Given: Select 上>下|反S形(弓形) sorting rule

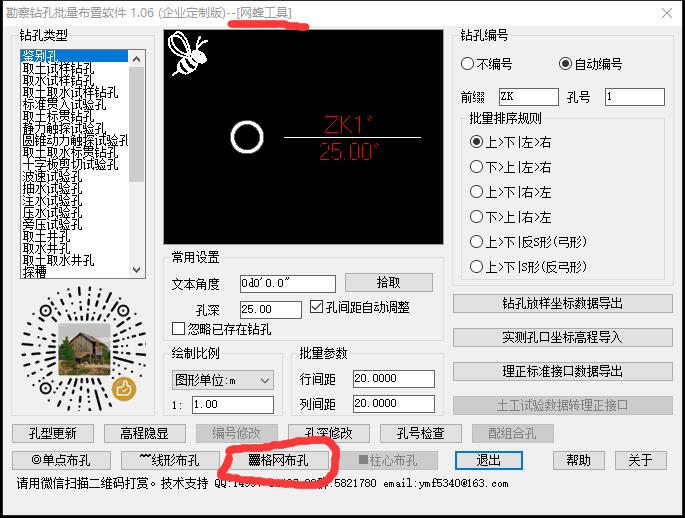Looking at the screenshot, I should [477, 242].
